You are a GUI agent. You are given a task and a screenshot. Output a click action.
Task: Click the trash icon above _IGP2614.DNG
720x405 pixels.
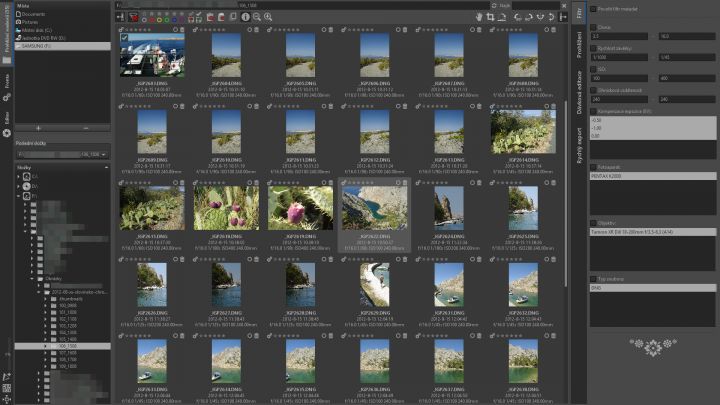pyautogui.click(x=554, y=106)
